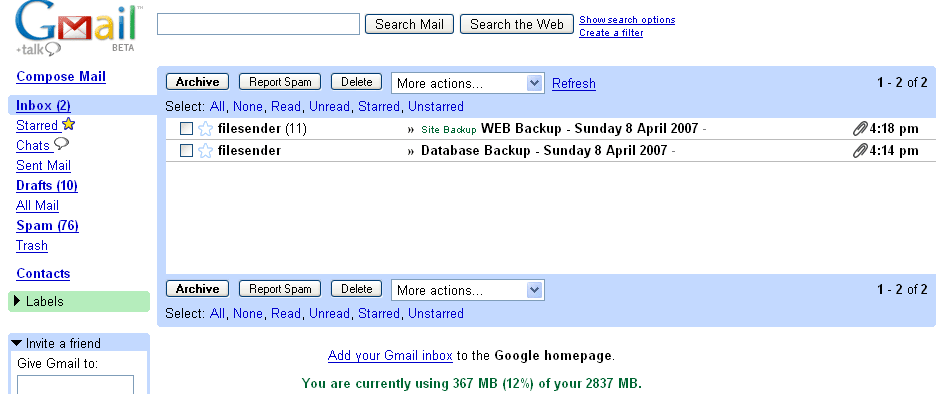Open Spam (76) folder
Viewport: 944px width, 394px height.
(x=48, y=226)
